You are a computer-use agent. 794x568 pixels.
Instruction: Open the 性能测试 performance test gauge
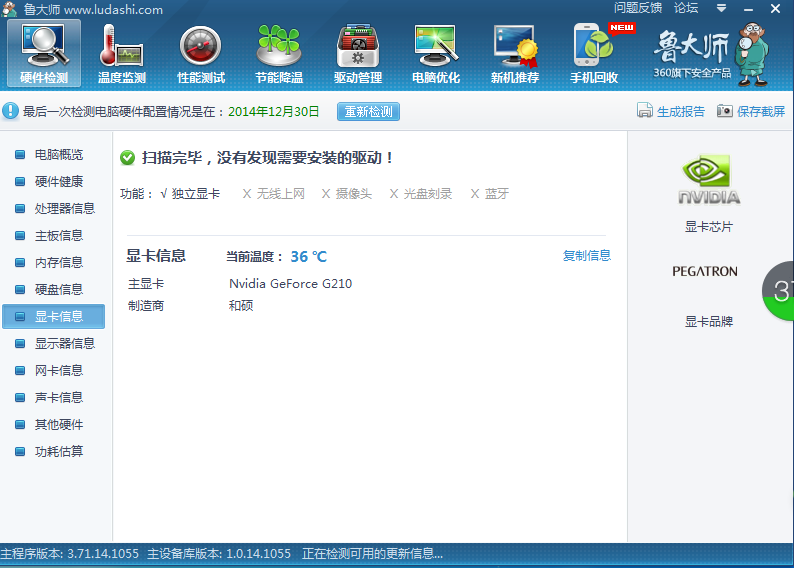[x=200, y=54]
